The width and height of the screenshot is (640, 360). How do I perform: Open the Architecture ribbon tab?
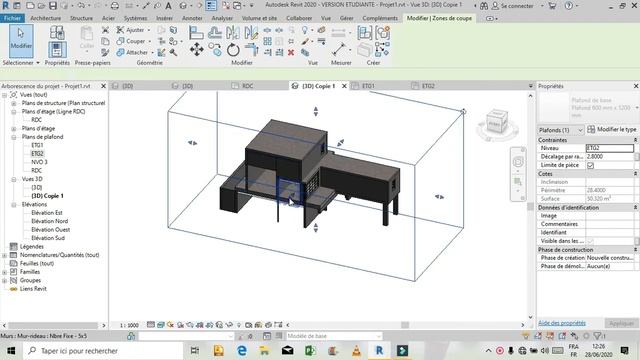click(x=45, y=18)
